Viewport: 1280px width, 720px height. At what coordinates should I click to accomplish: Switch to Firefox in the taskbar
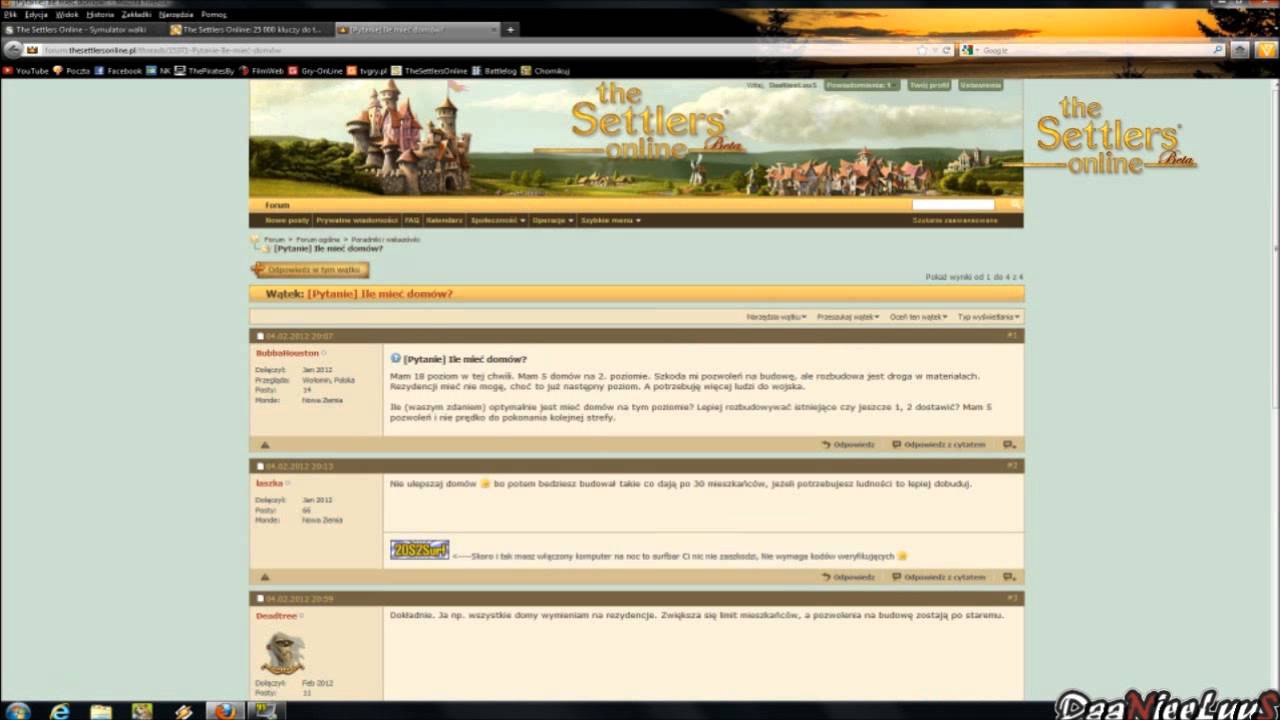(225, 711)
